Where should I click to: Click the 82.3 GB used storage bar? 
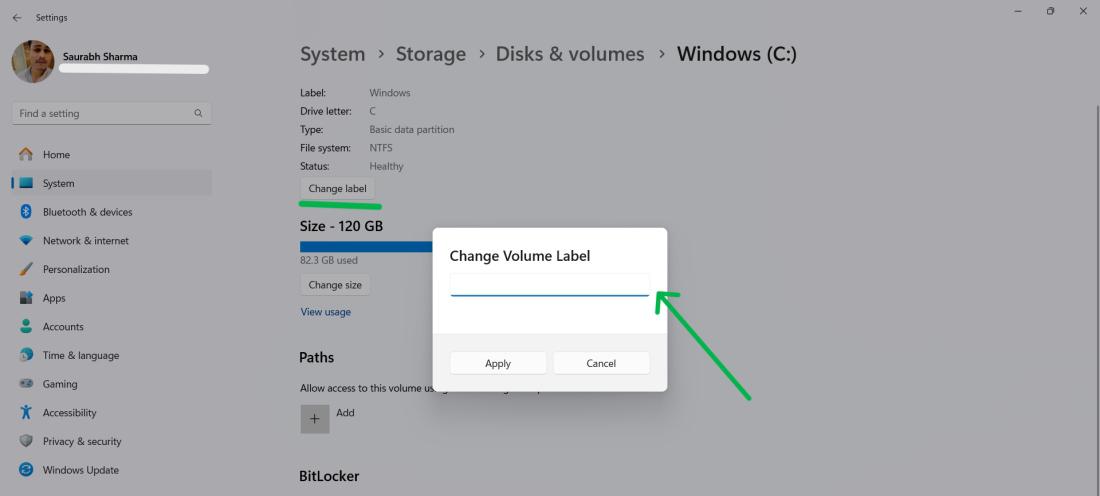pyautogui.click(x=365, y=246)
